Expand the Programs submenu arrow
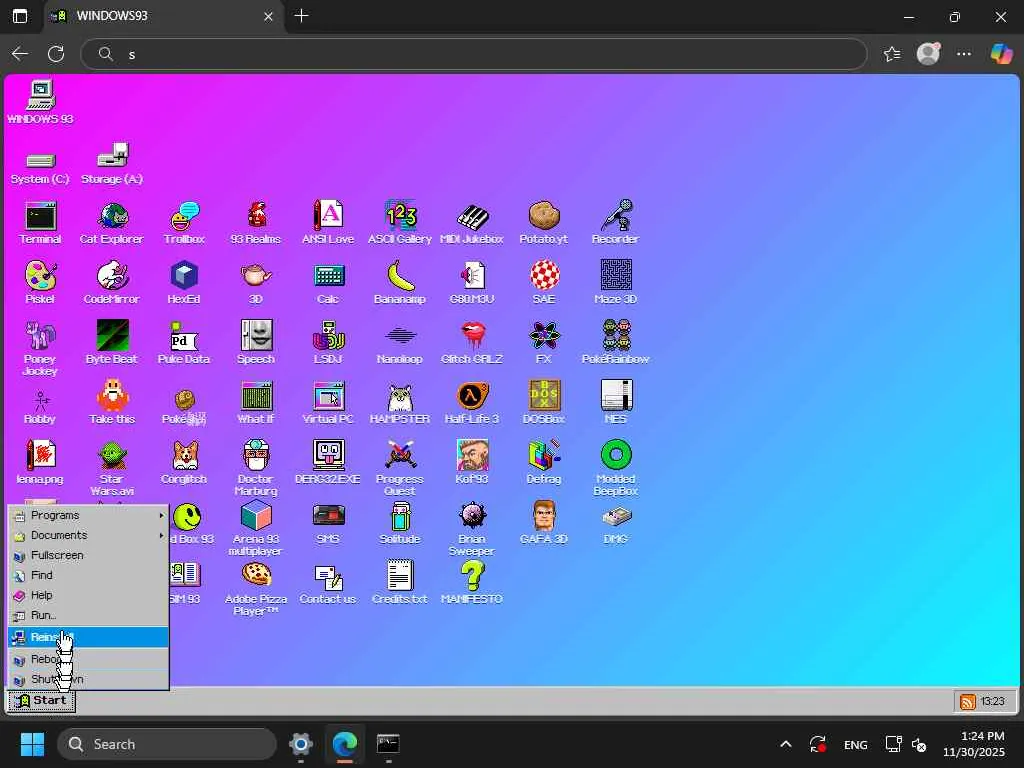Image resolution: width=1024 pixels, height=768 pixels. [161, 515]
